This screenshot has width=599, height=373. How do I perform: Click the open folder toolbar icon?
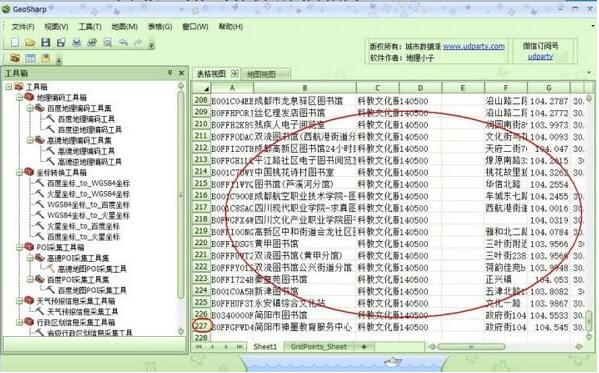click(x=30, y=42)
